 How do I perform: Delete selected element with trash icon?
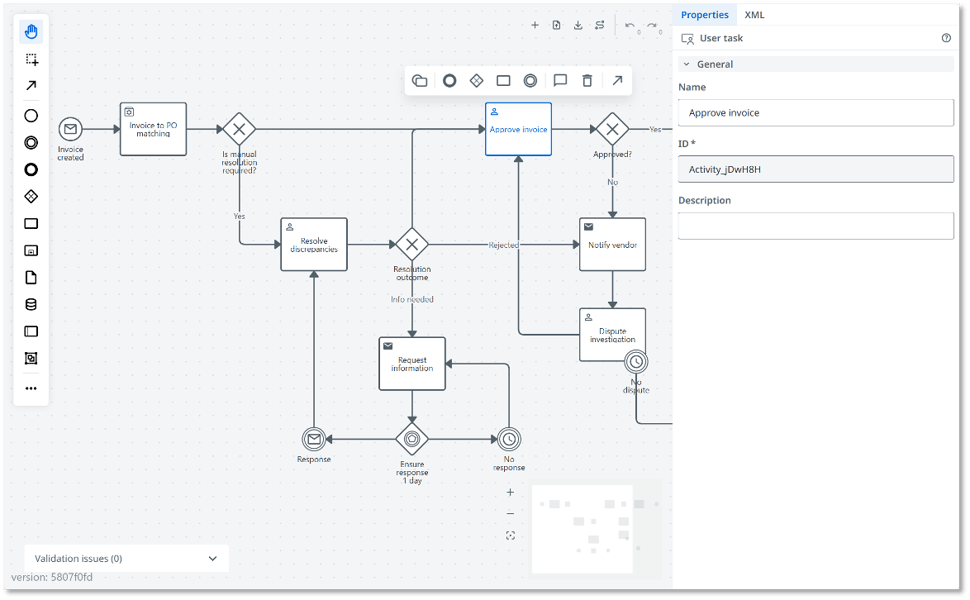pos(587,80)
